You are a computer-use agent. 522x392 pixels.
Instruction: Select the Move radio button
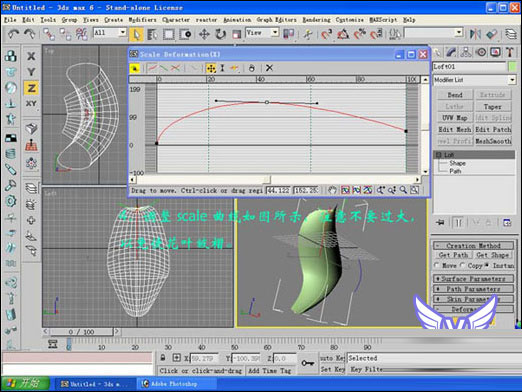point(437,265)
